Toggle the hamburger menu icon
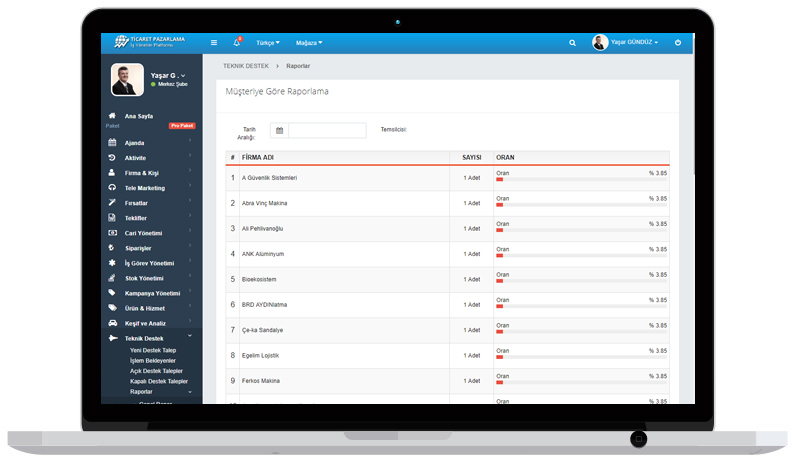The height and width of the screenshot is (463, 800). tap(214, 43)
